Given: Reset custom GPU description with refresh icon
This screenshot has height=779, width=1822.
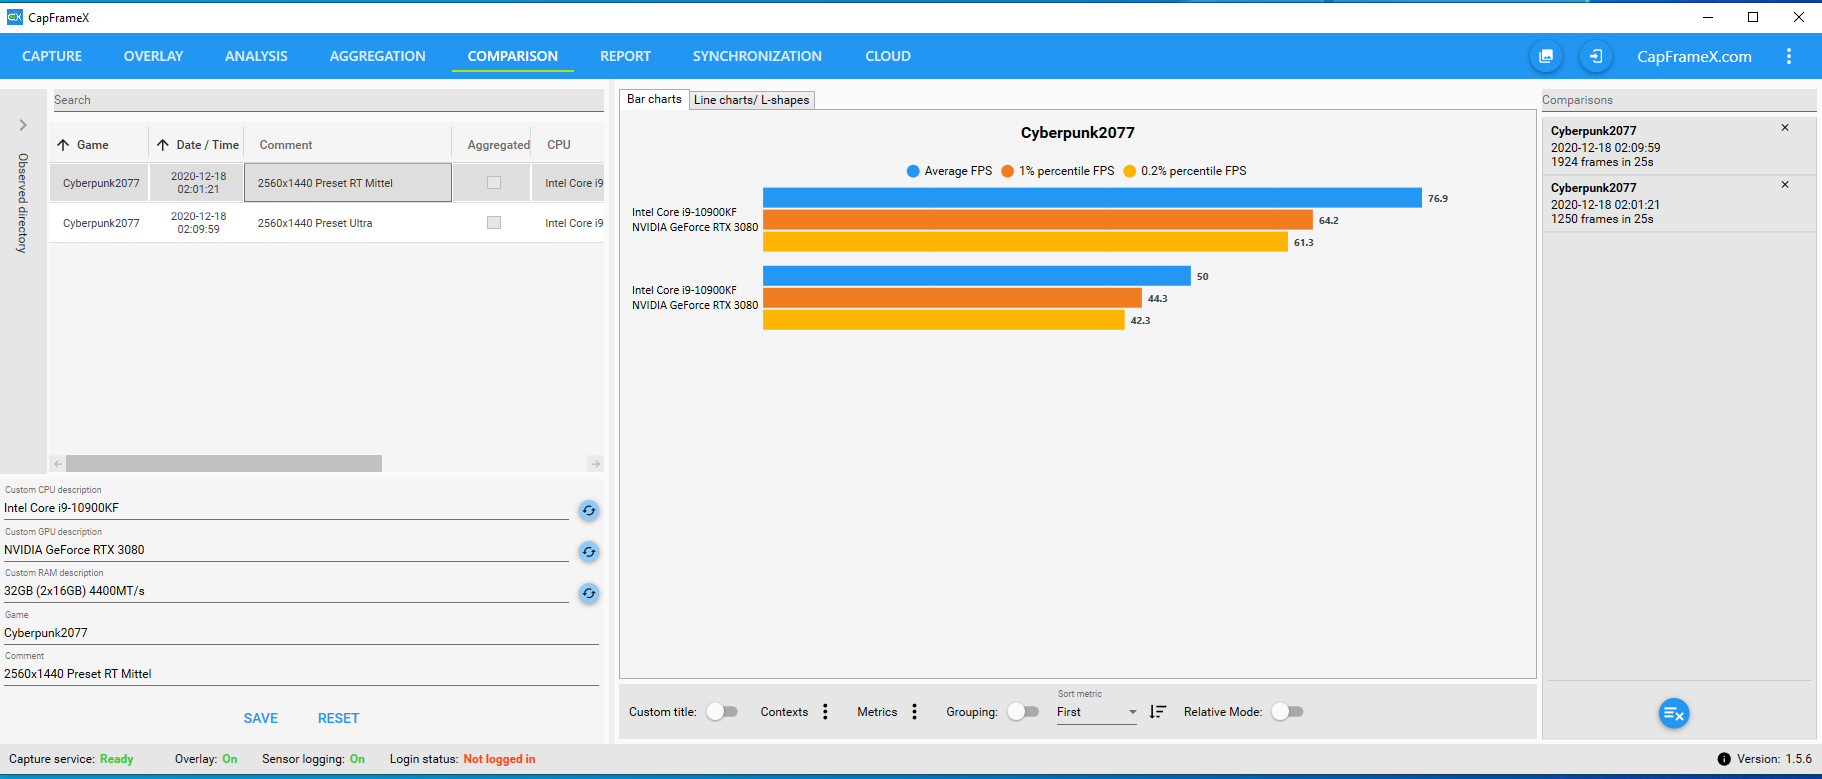Looking at the screenshot, I should (589, 552).
